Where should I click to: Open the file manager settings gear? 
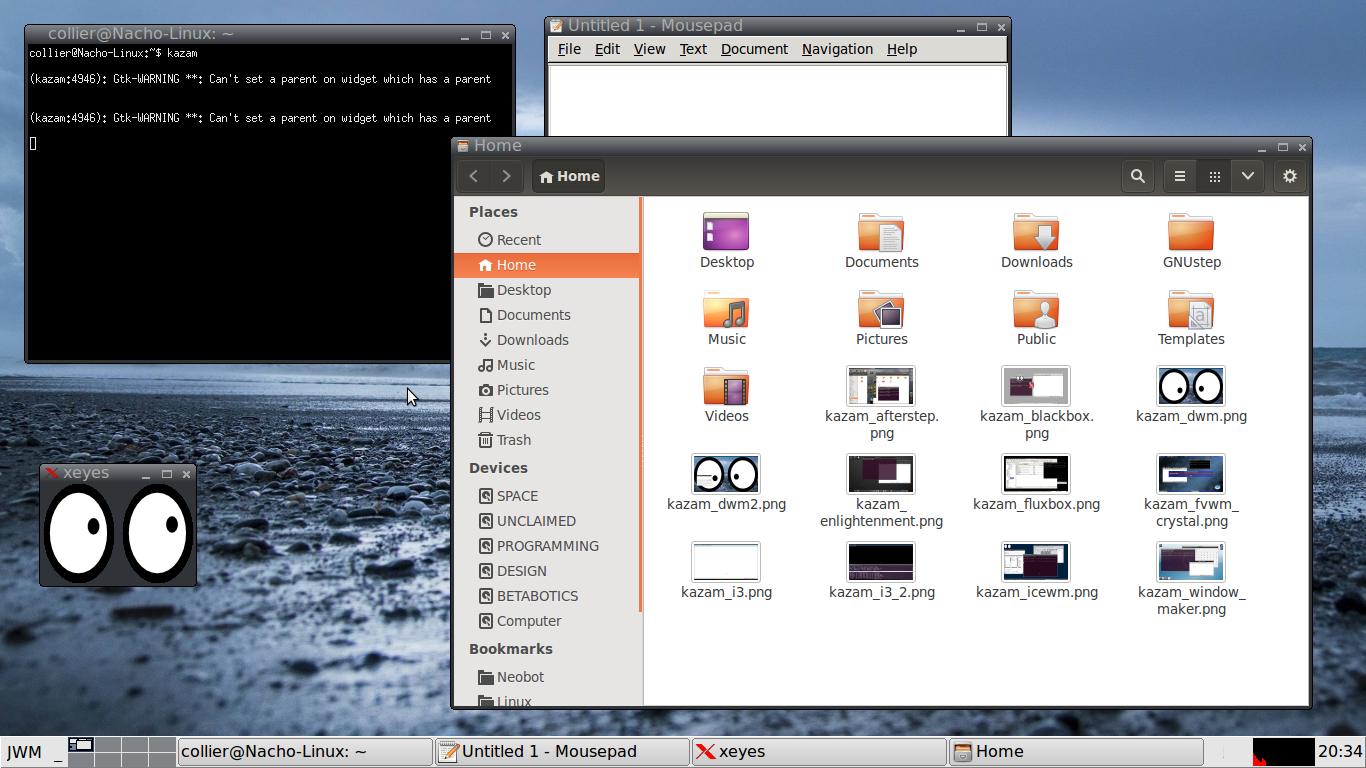point(1289,176)
